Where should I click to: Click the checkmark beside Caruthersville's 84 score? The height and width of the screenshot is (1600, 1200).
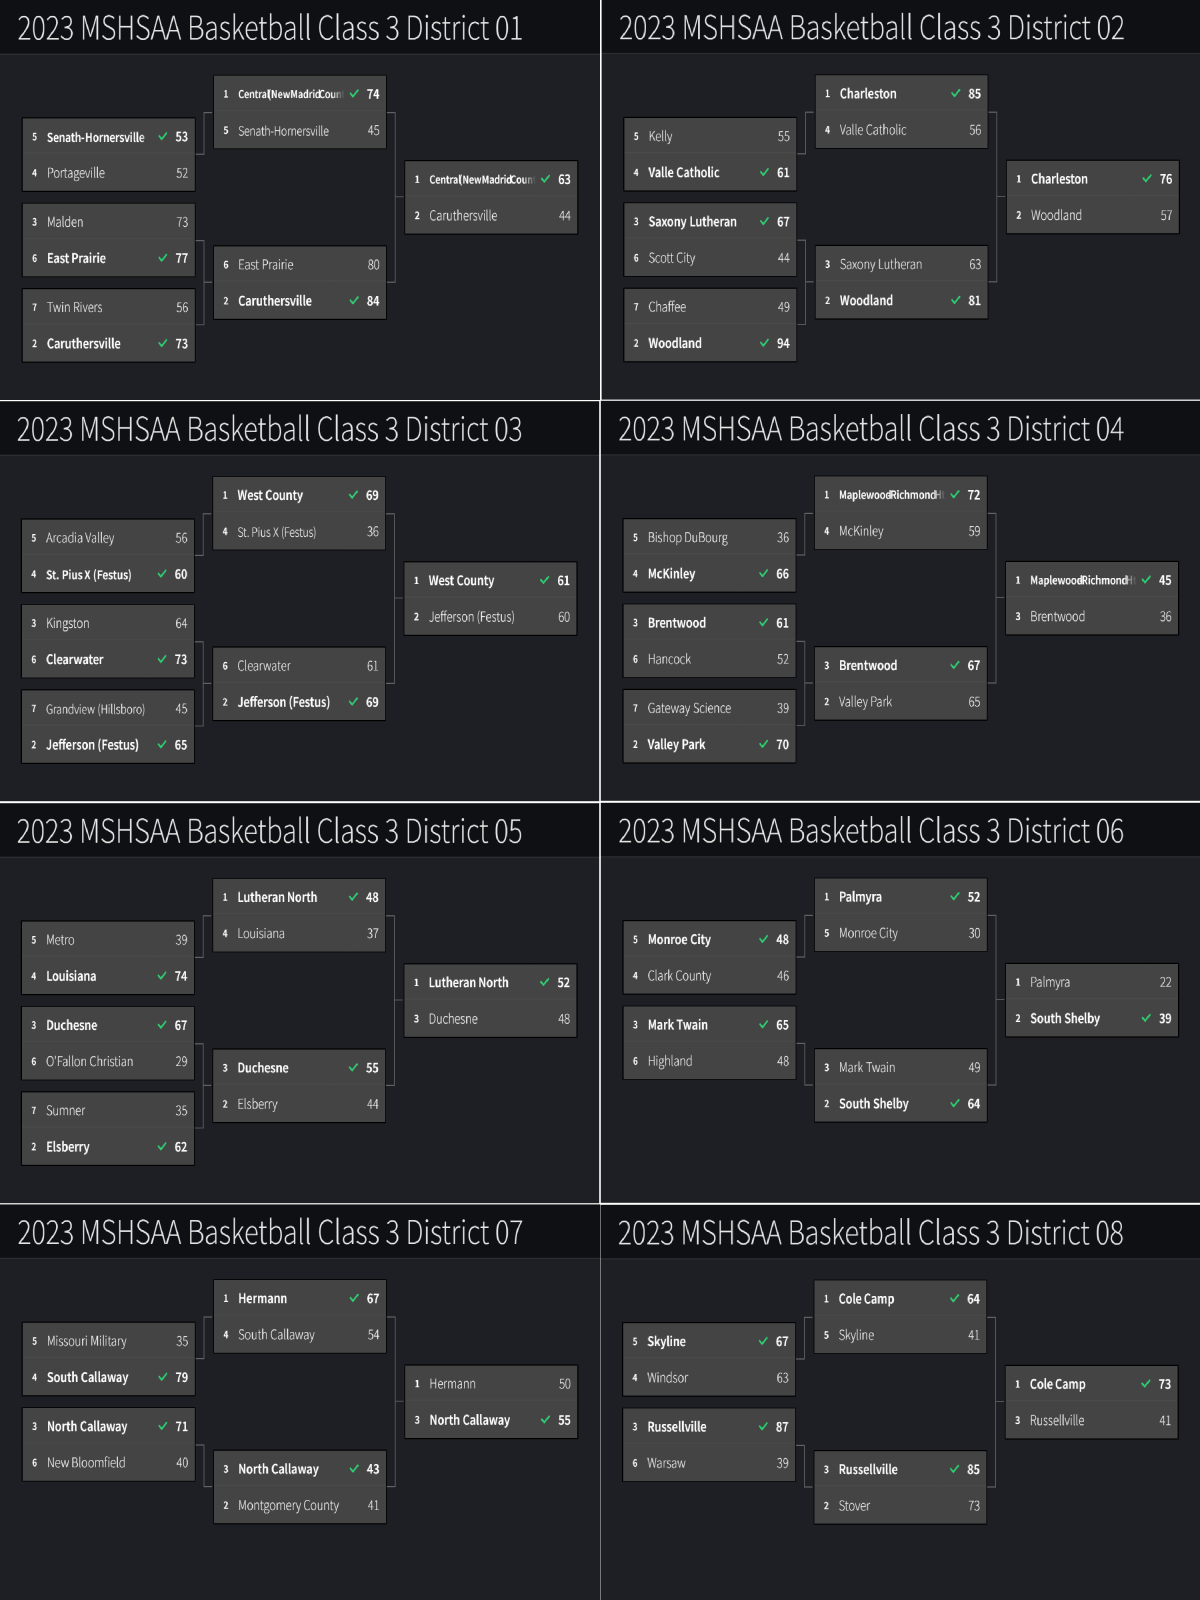pyautogui.click(x=354, y=301)
